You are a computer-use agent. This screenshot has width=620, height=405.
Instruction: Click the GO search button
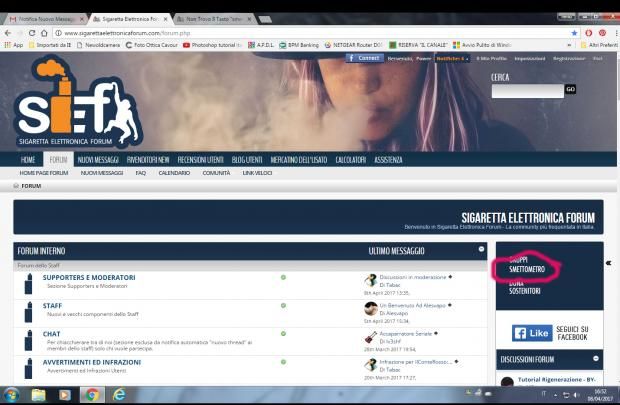tap(570, 89)
